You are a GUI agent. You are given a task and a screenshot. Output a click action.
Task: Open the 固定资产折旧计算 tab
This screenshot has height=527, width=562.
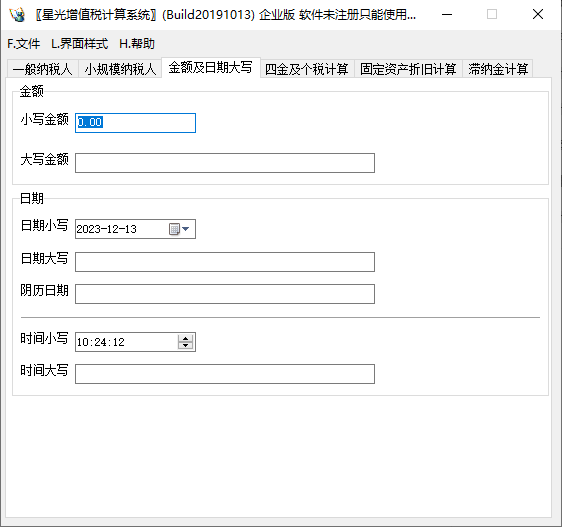point(408,69)
